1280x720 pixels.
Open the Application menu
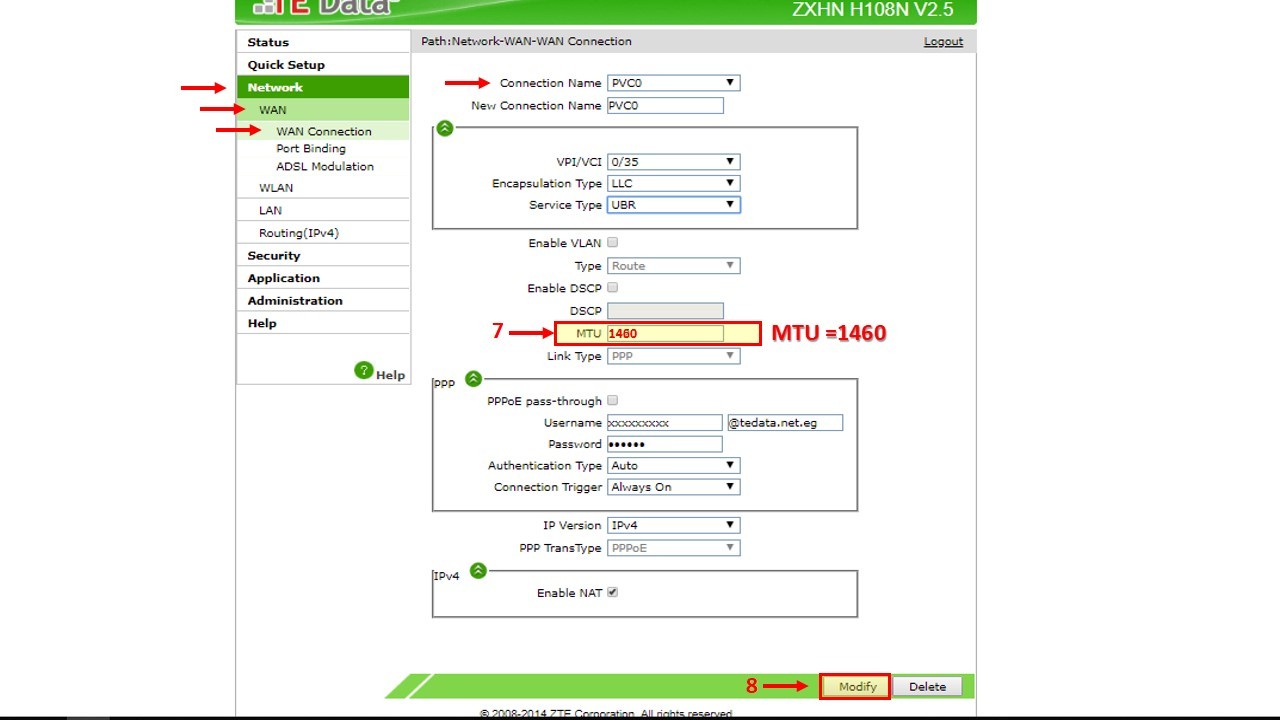(323, 278)
